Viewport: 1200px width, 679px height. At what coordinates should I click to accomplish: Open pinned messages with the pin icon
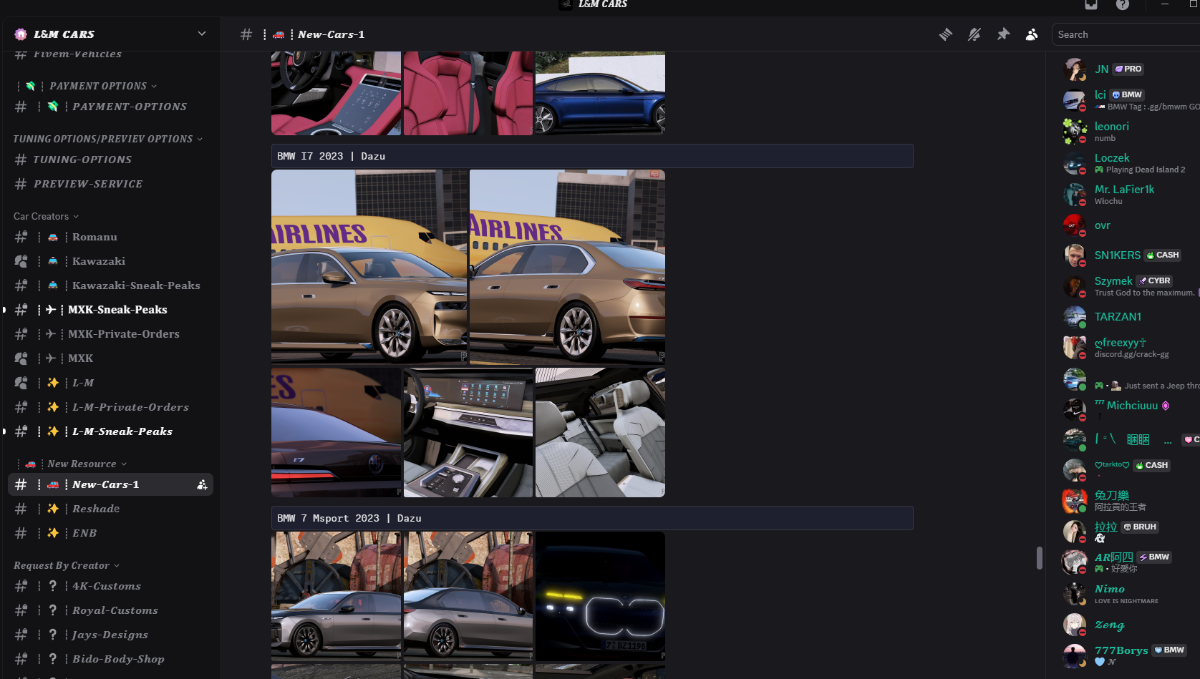[x=1003, y=34]
